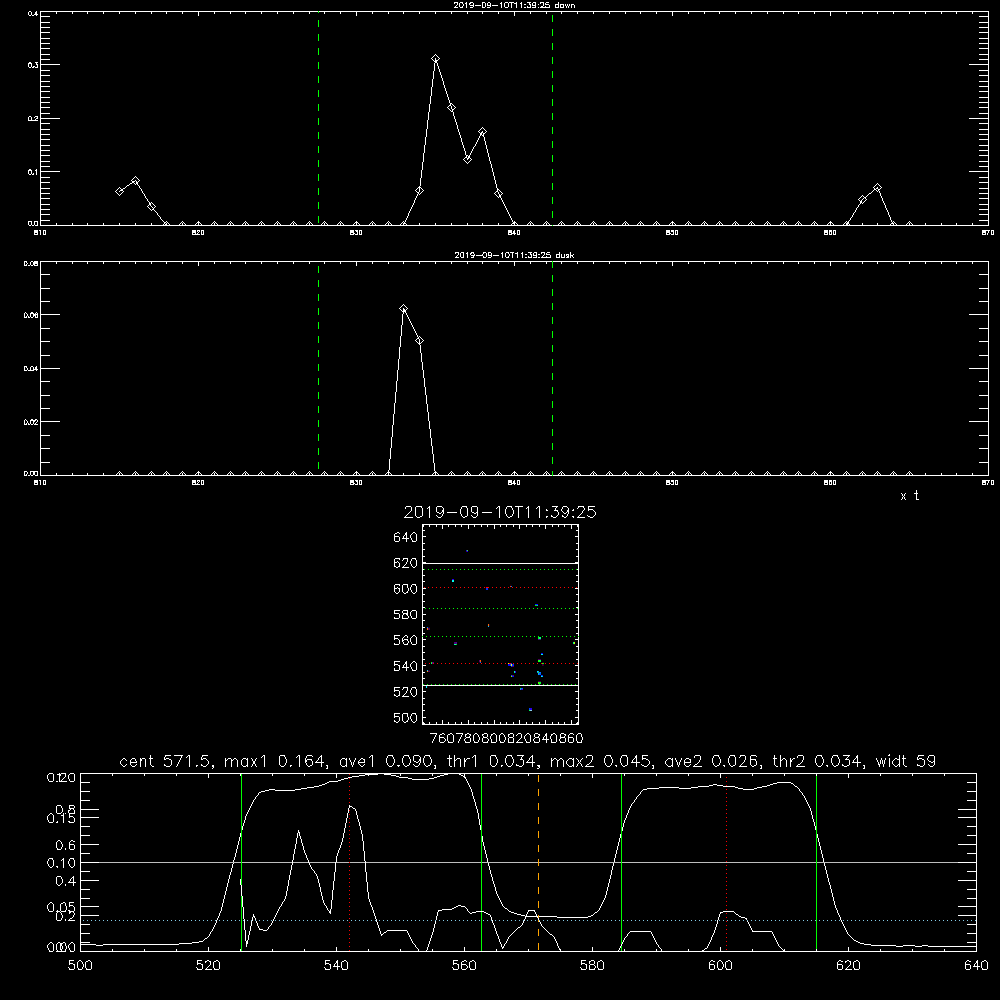The height and width of the screenshot is (1000, 1000).
Task: Click the red dotted vertical line near 542
Action: tap(349, 862)
